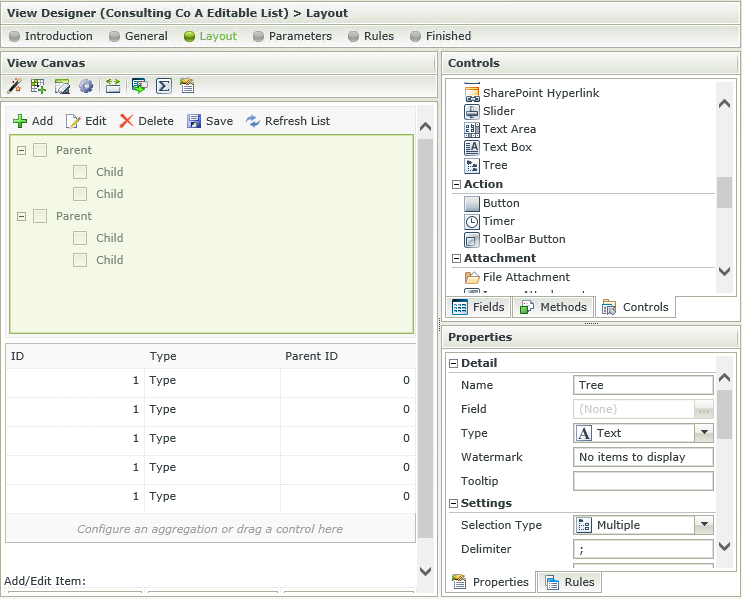Open the Rules tab in Properties panel
This screenshot has height=599, width=742.
click(x=570, y=582)
